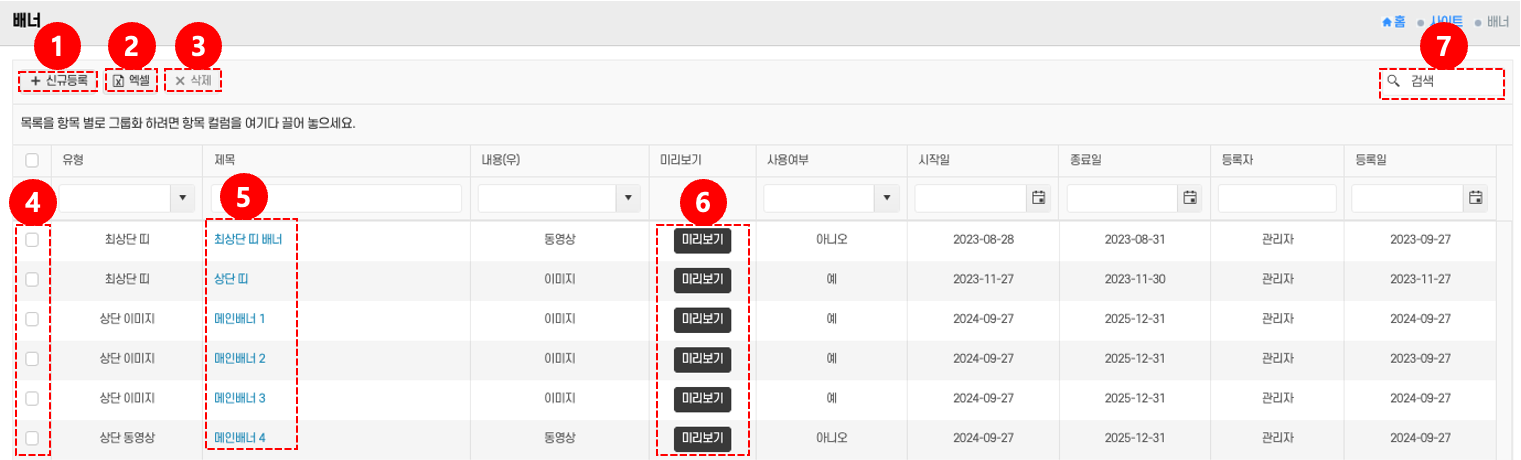Viewport: 1521px width, 460px height.
Task: Toggle the select-all checkbox in the header
Action: (x=32, y=159)
